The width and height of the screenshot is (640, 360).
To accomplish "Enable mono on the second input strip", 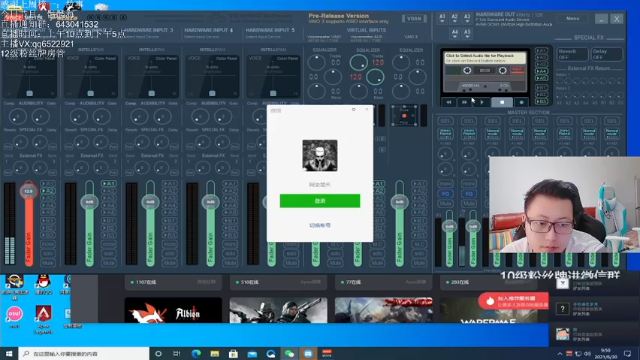I will pyautogui.click(x=109, y=244).
